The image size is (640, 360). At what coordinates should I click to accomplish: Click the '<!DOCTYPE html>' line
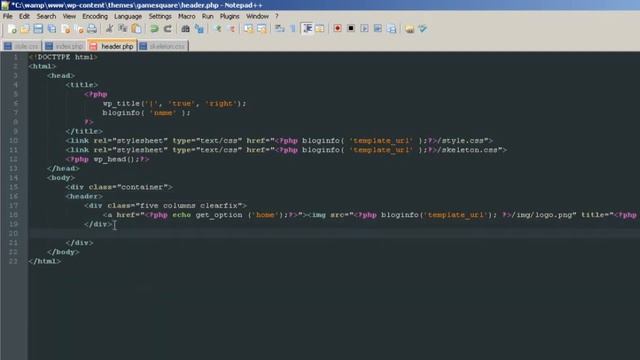pyautogui.click(x=63, y=57)
